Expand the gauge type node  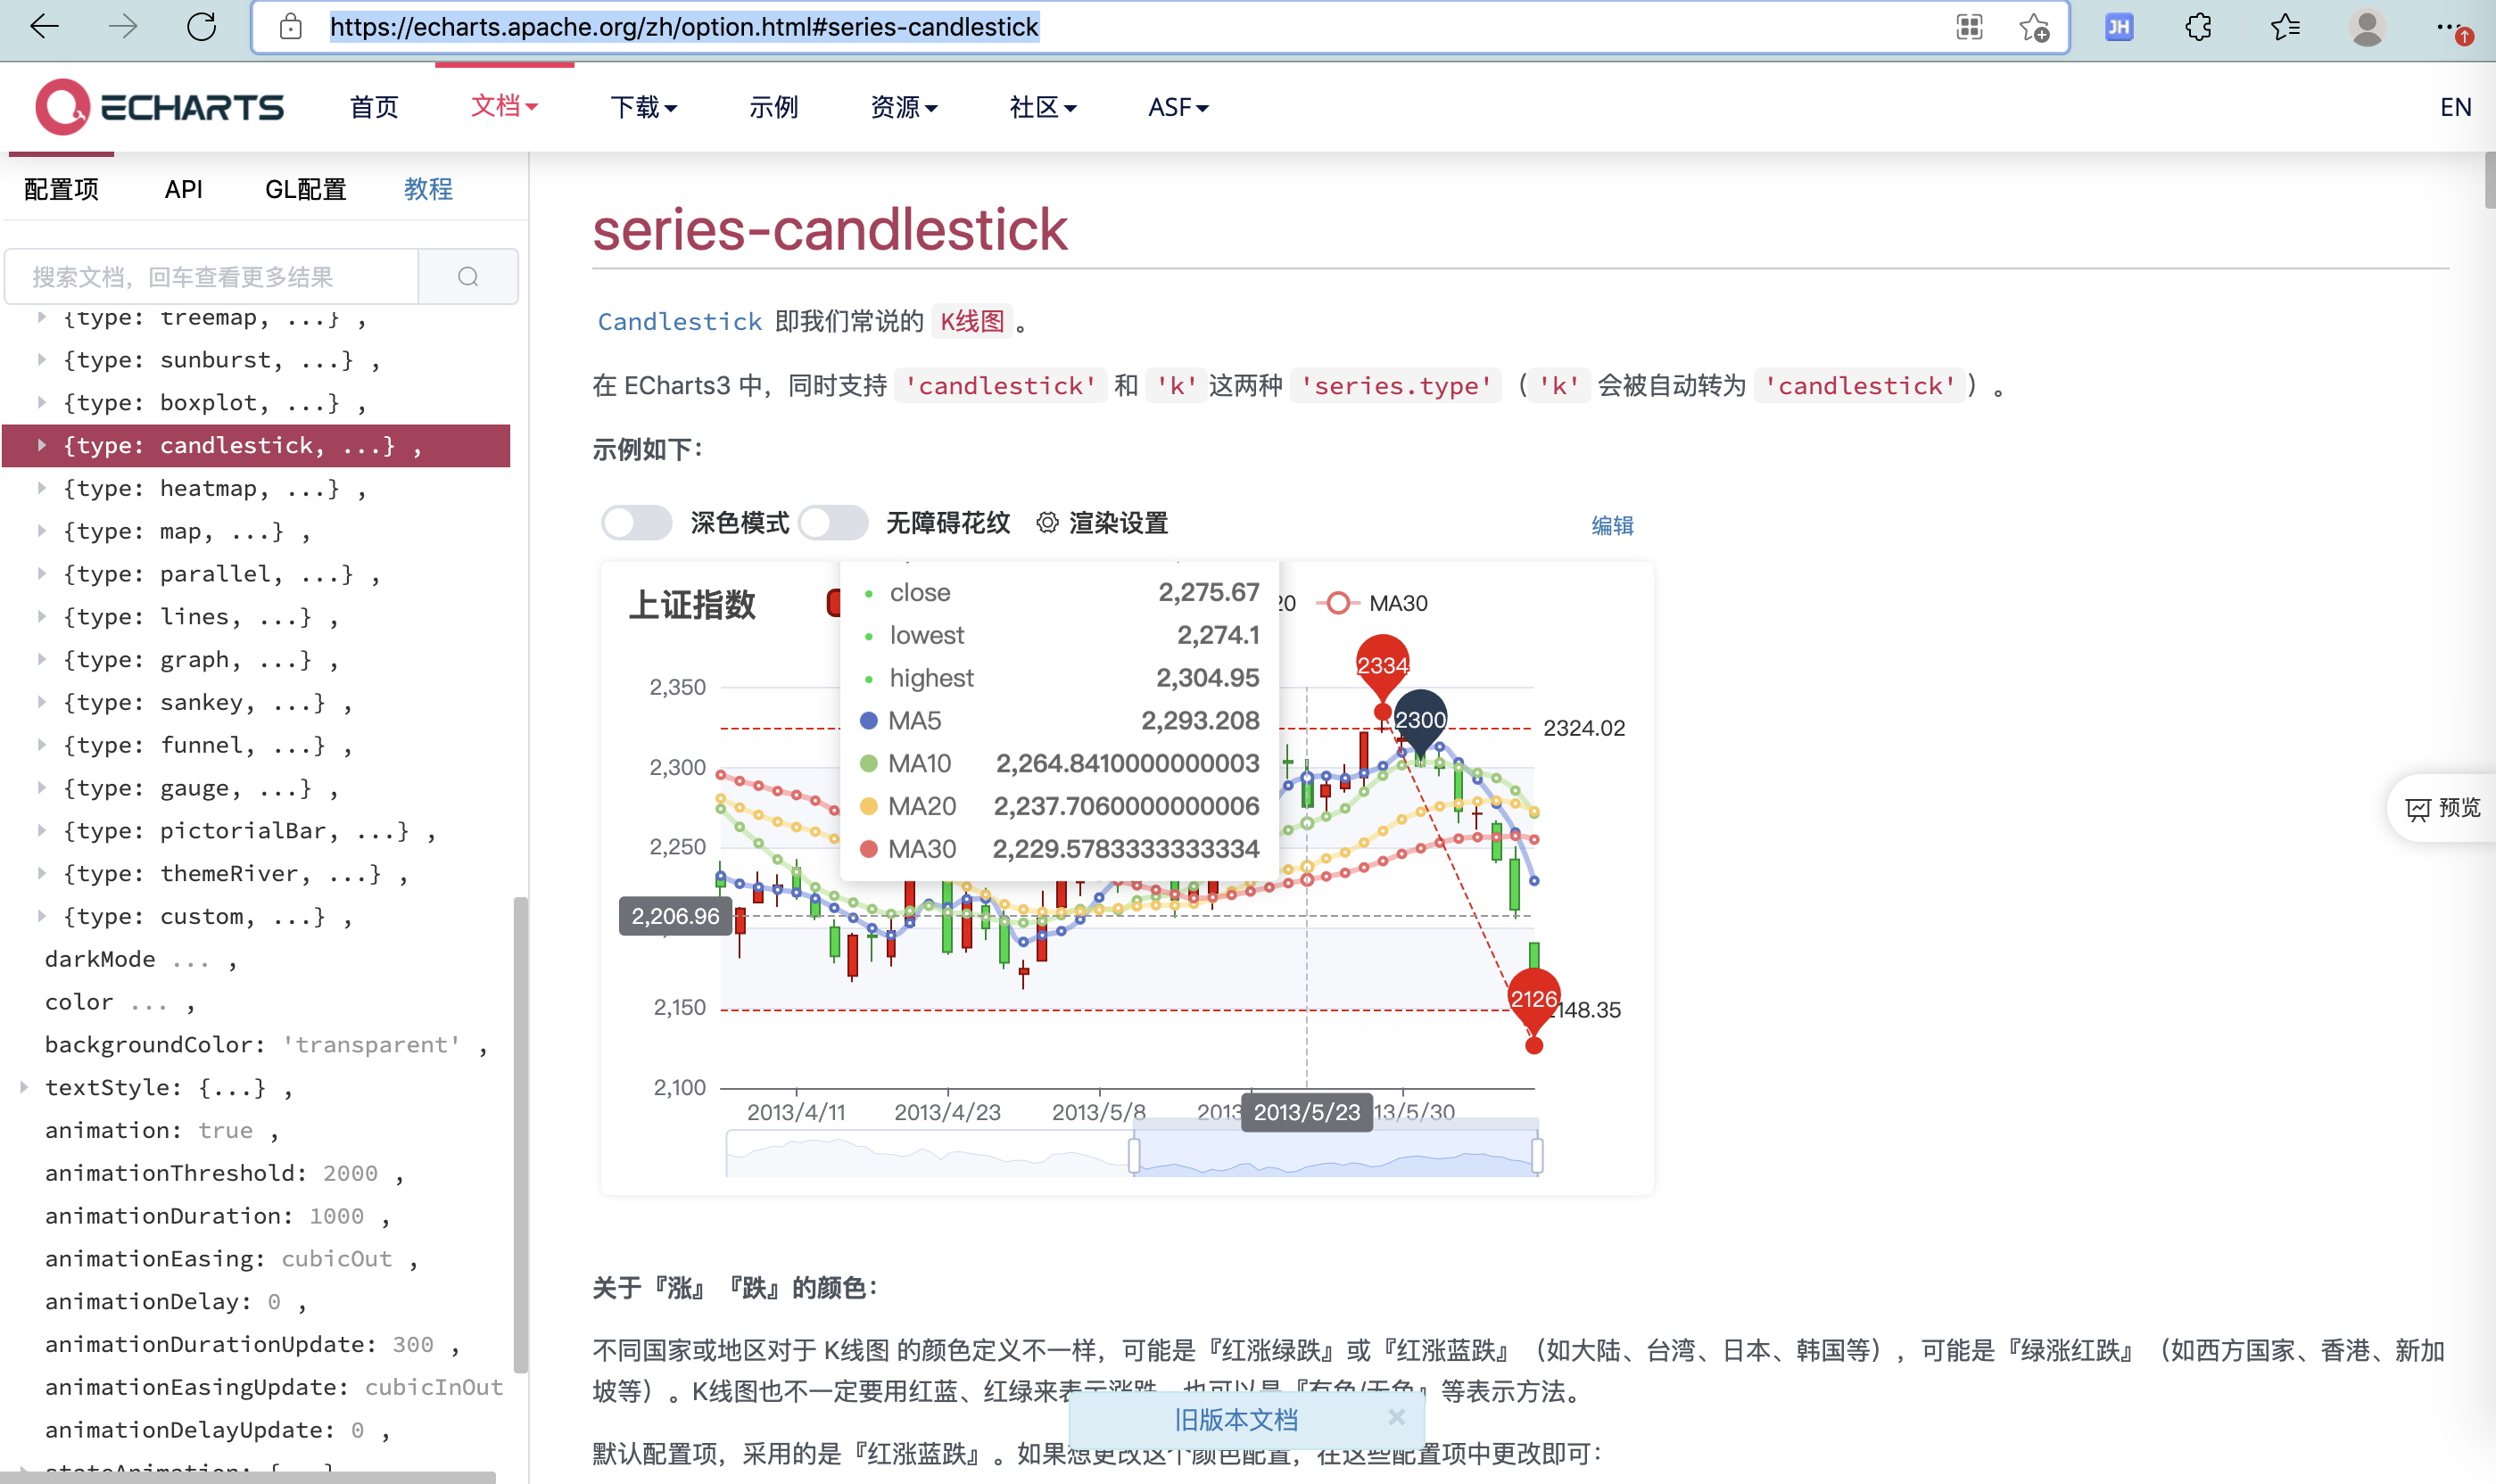tap(41, 788)
